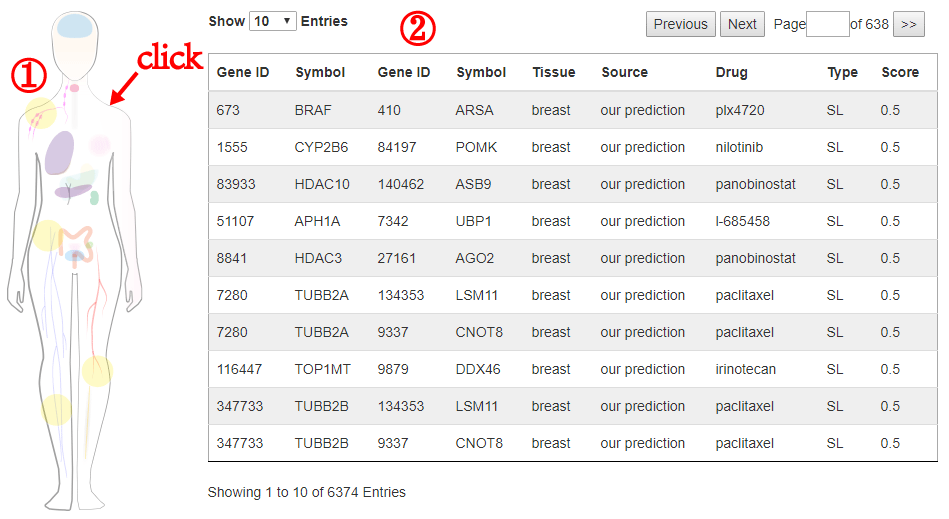Click the plx4720 drug cell
This screenshot has height=519, width=949.
coord(740,110)
